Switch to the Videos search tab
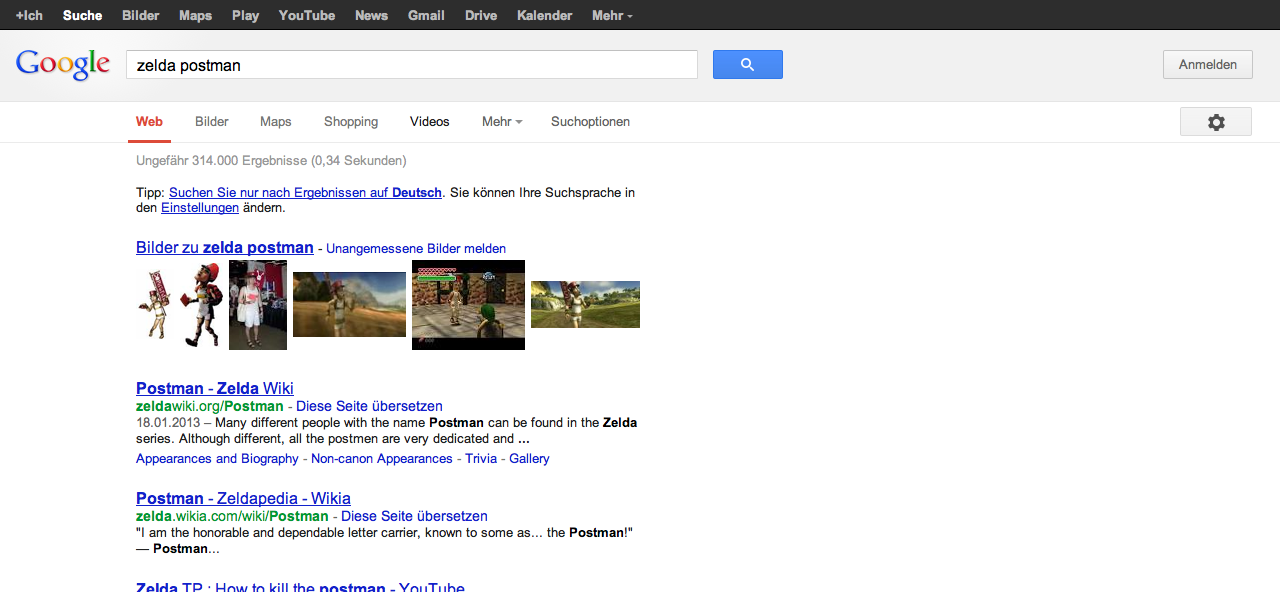The width and height of the screenshot is (1280, 592). coord(430,122)
